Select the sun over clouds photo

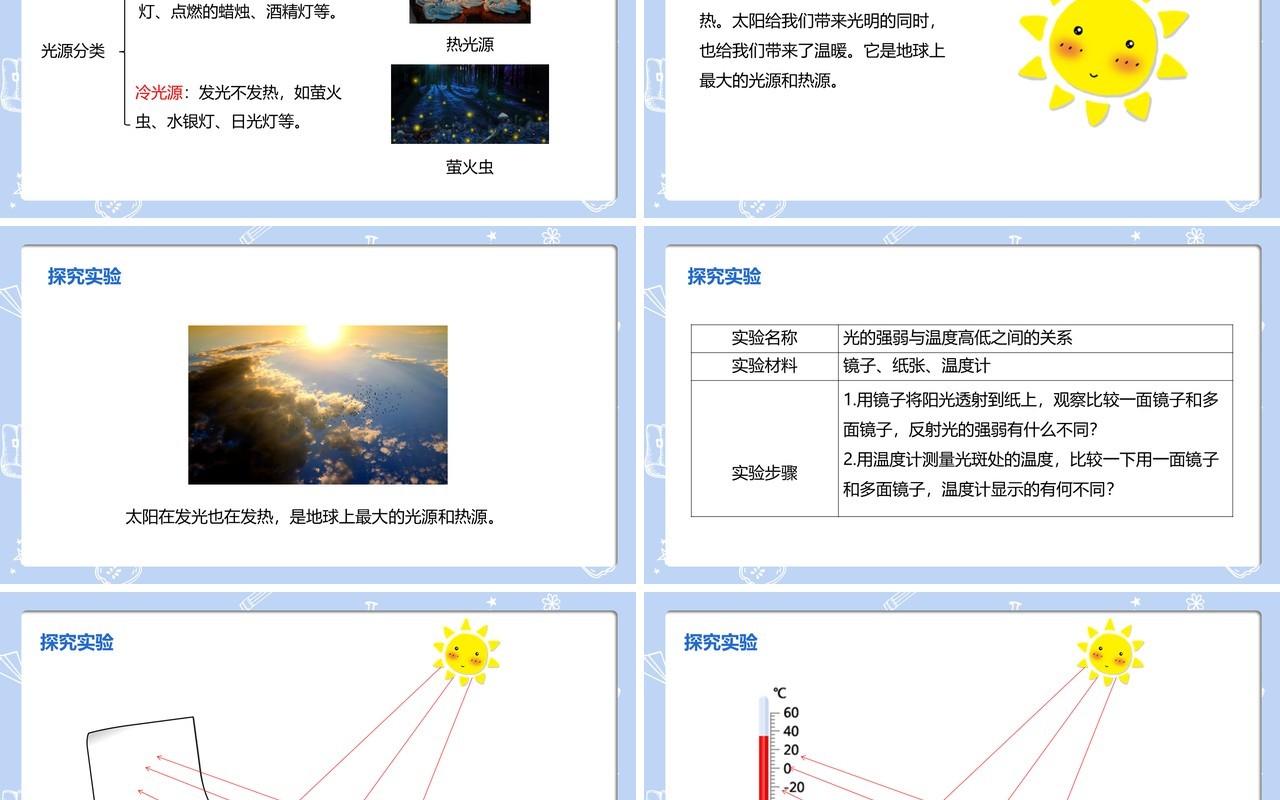click(x=318, y=405)
